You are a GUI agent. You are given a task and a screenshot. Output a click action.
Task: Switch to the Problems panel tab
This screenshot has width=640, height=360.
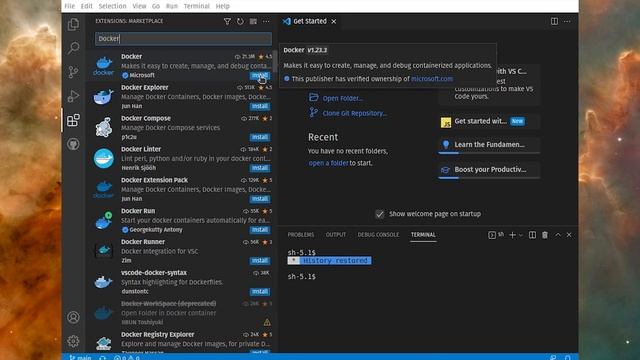[x=301, y=235]
